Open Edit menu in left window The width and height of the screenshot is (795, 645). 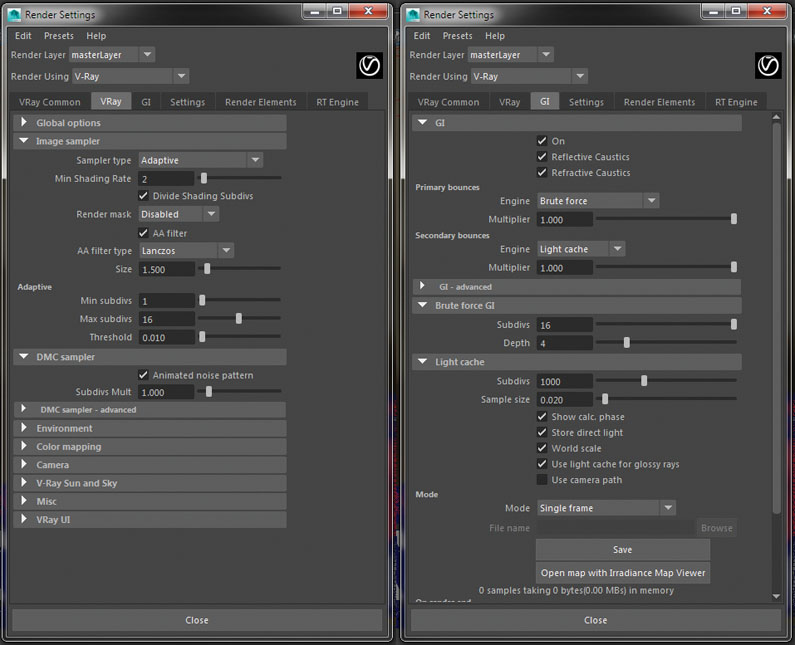click(x=23, y=36)
